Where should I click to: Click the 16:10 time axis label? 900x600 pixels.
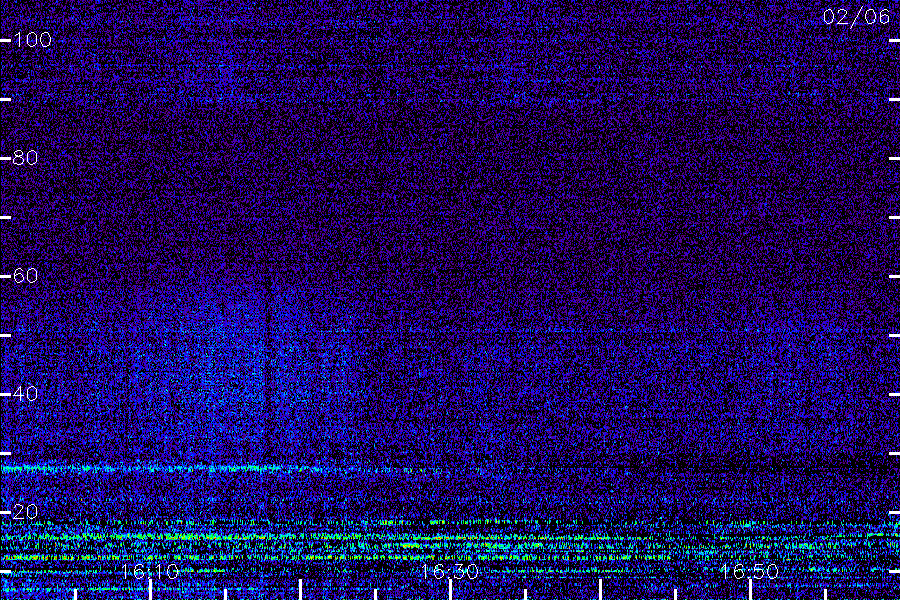coord(150,571)
